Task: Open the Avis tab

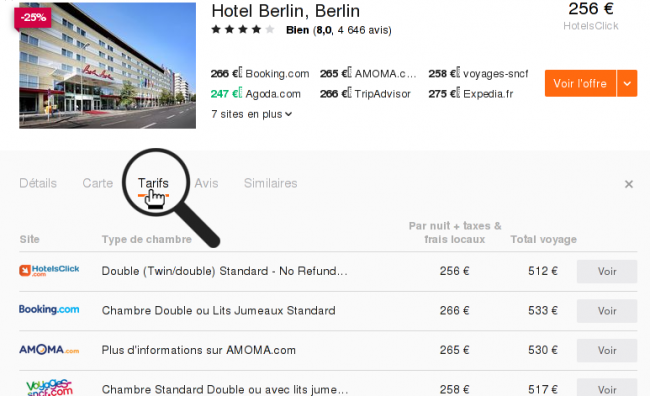Action: pos(206,183)
